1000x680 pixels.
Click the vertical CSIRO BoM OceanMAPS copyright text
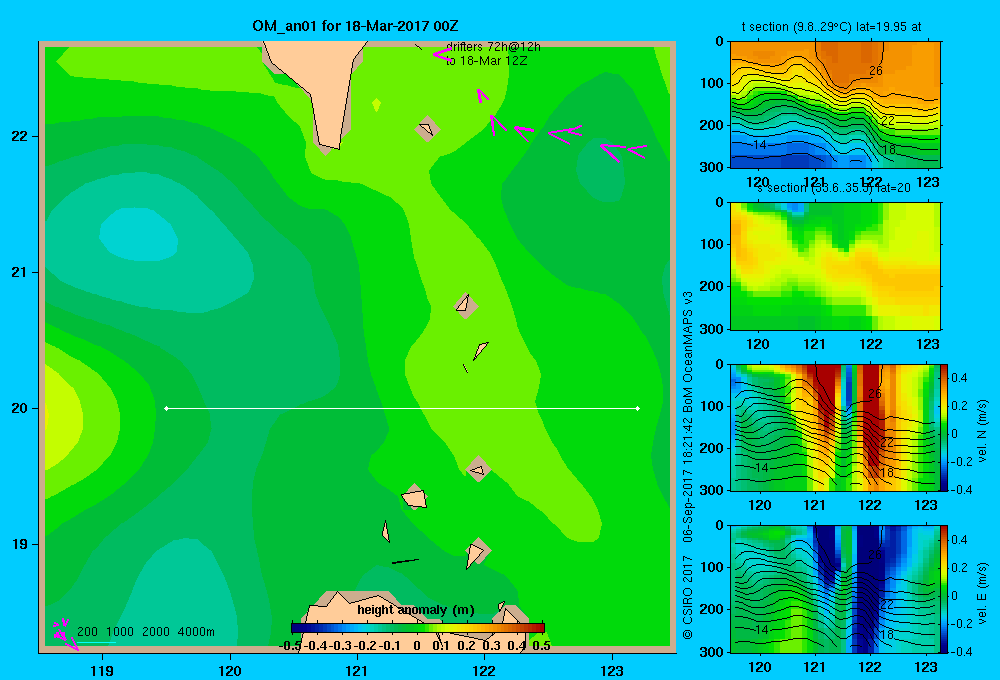pyautogui.click(x=688, y=465)
